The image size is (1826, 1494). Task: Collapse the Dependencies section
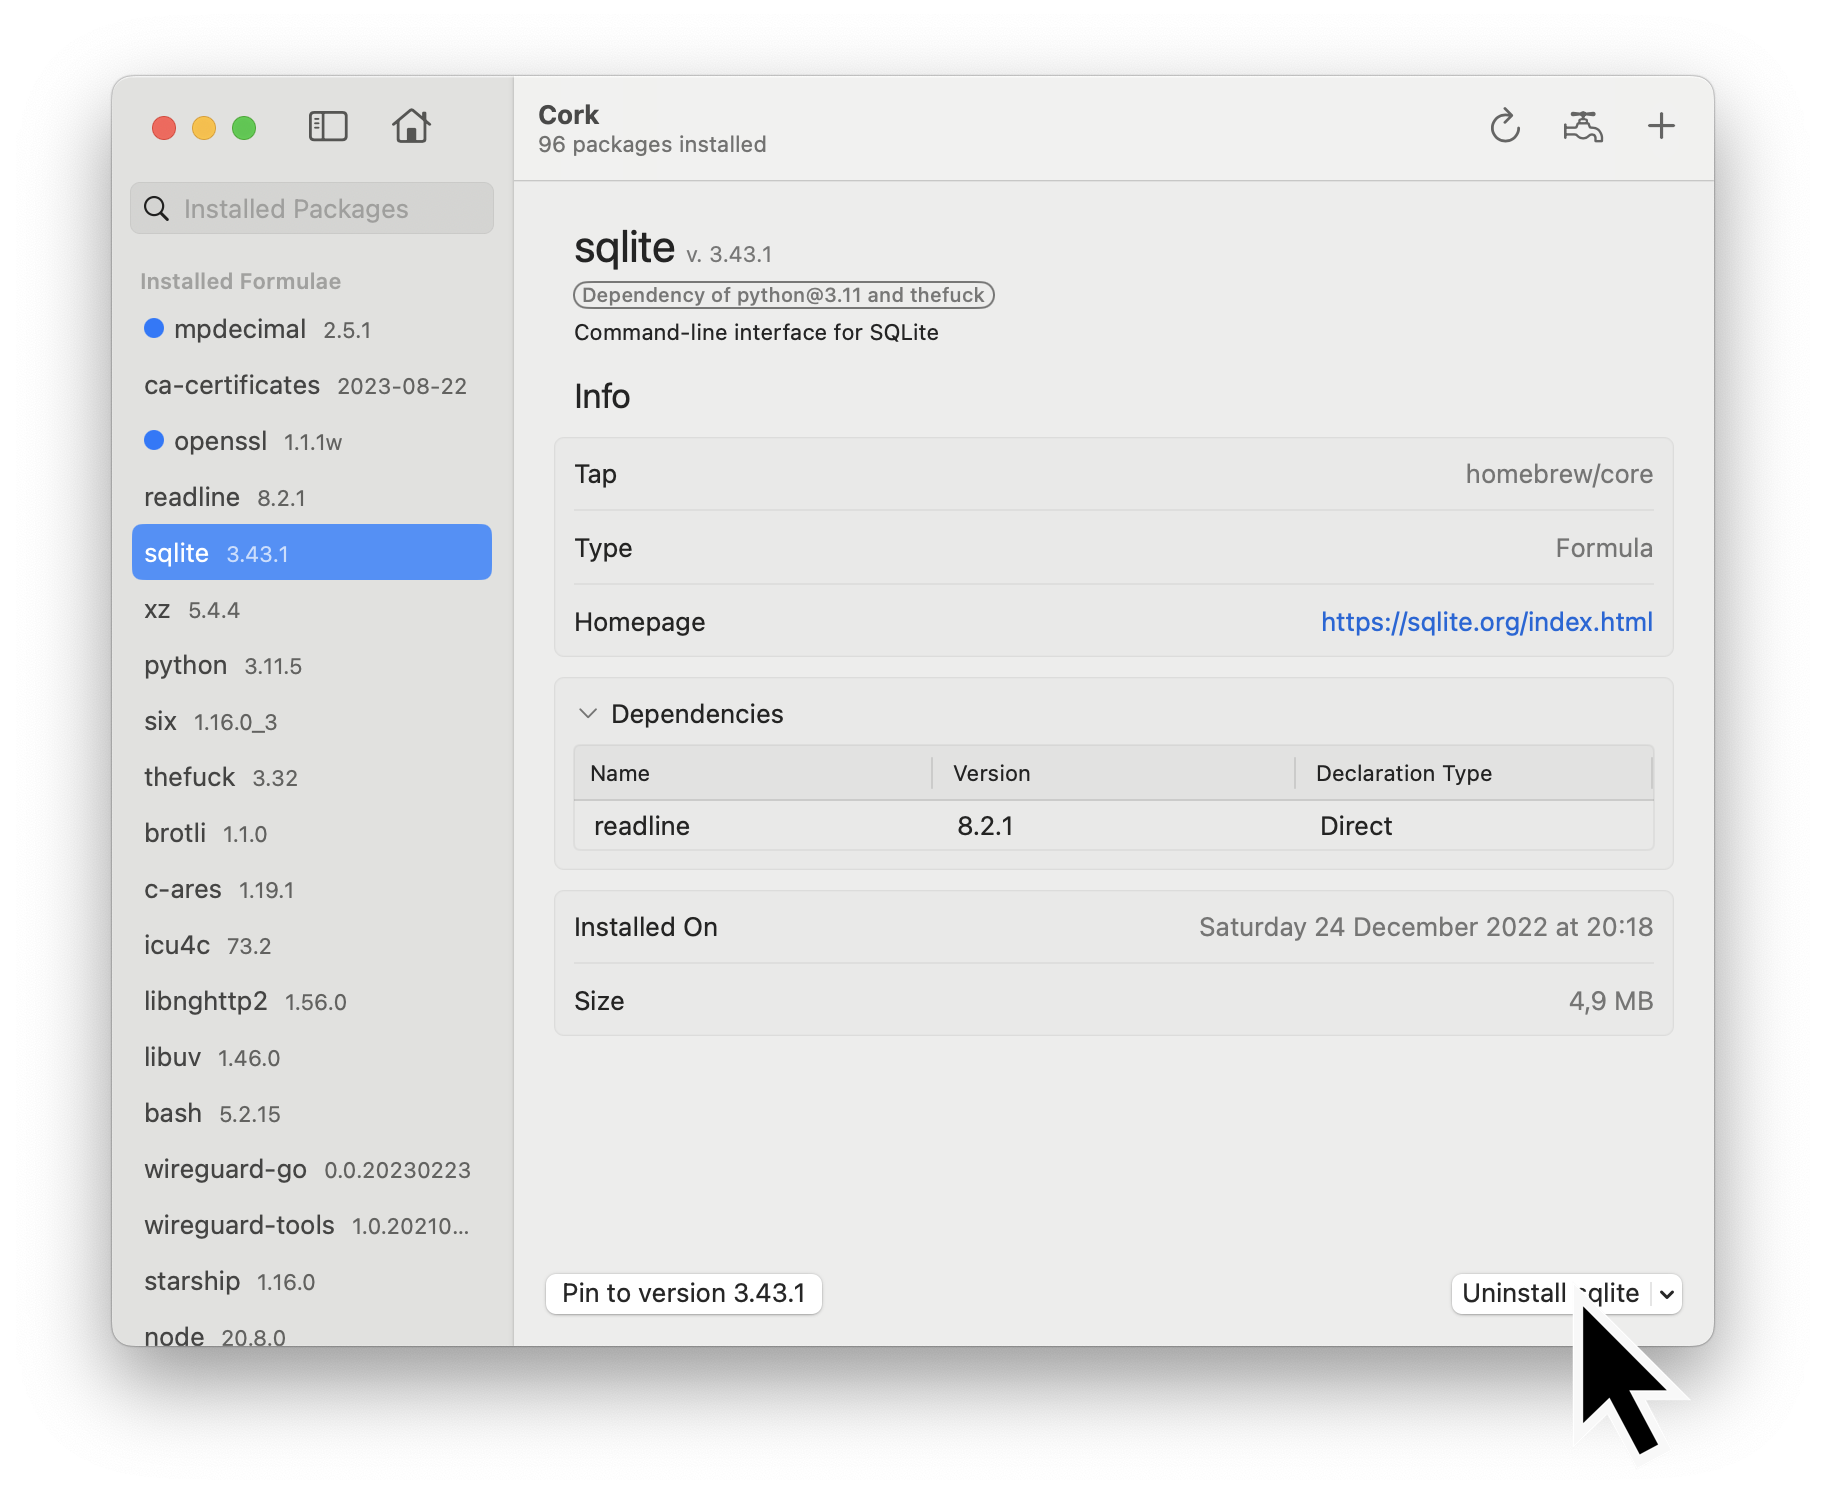pos(588,714)
